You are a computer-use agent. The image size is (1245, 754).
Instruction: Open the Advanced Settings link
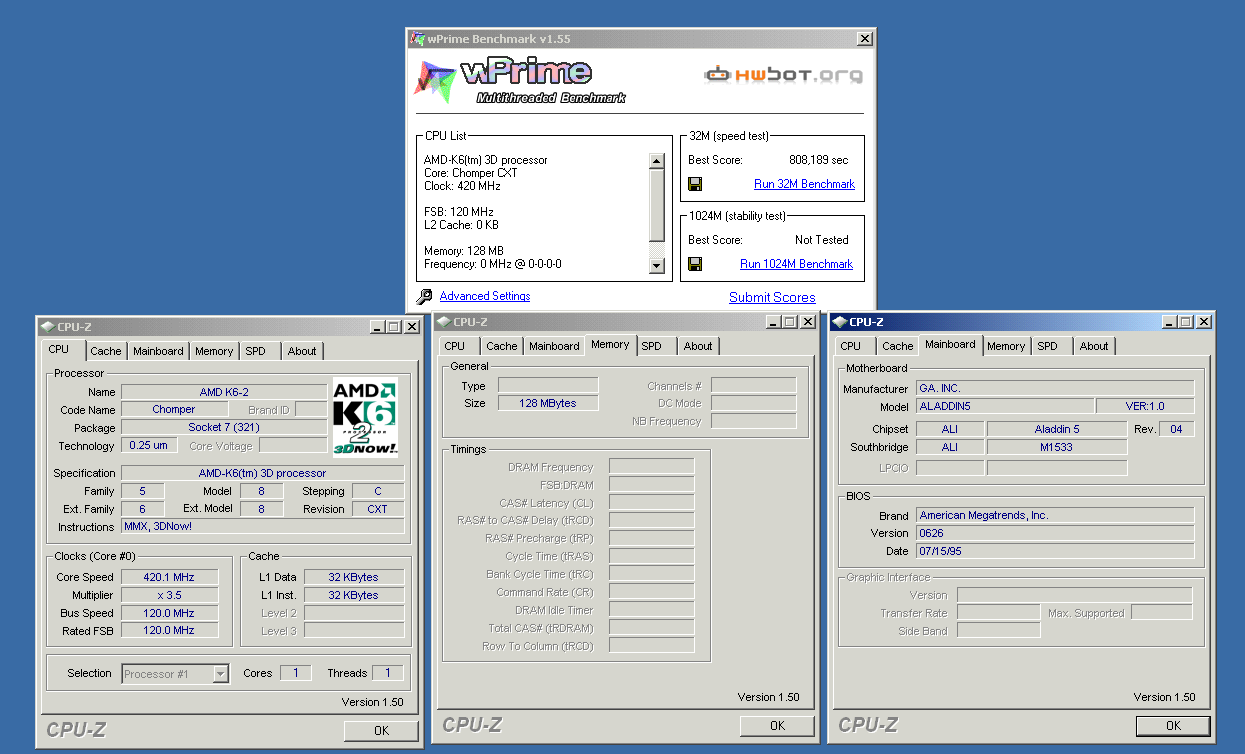point(485,296)
